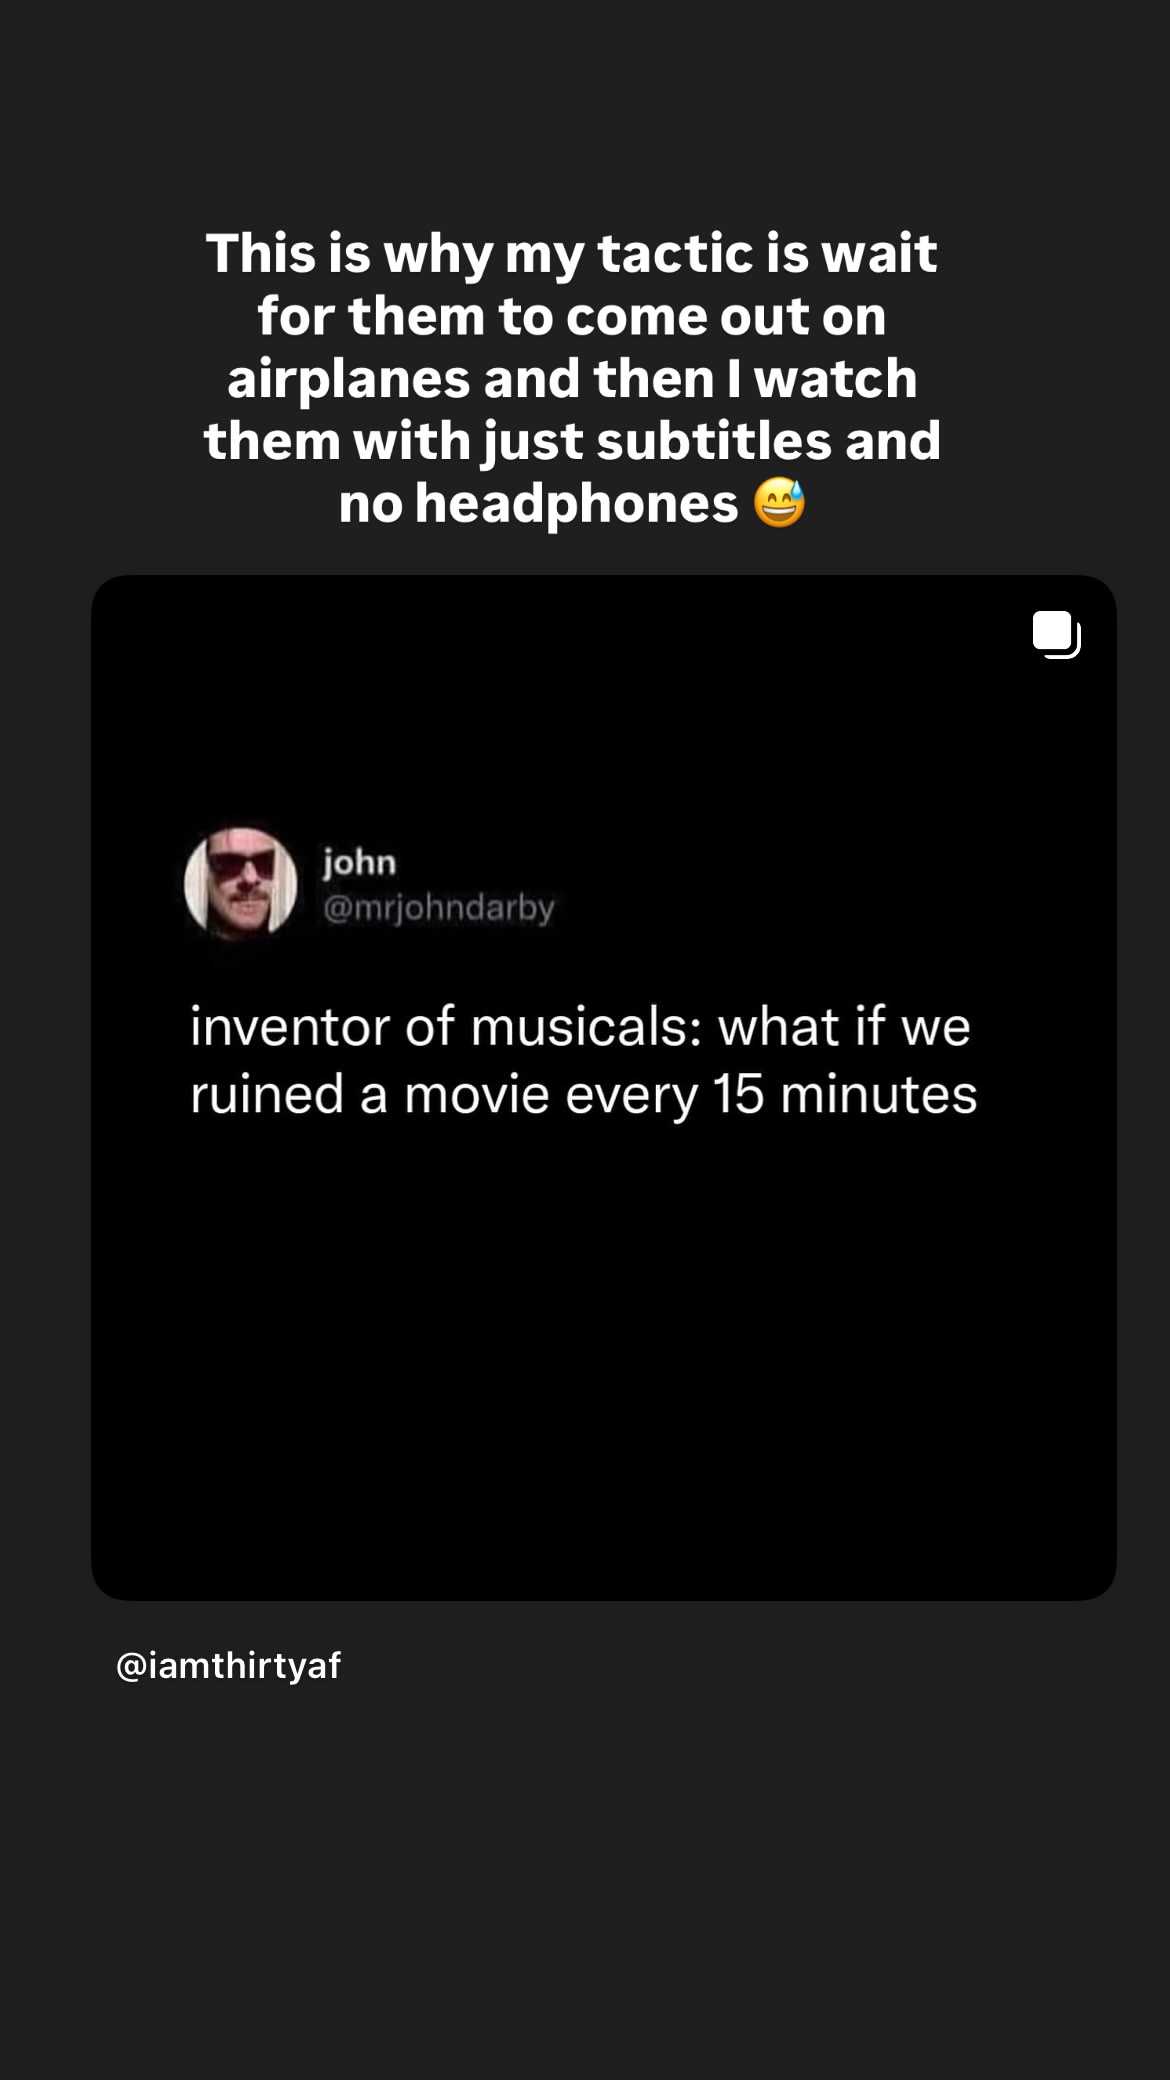Screen dimensions: 1170x2080
Task: Click the word "airplanes" in the caption
Action: 349,379
